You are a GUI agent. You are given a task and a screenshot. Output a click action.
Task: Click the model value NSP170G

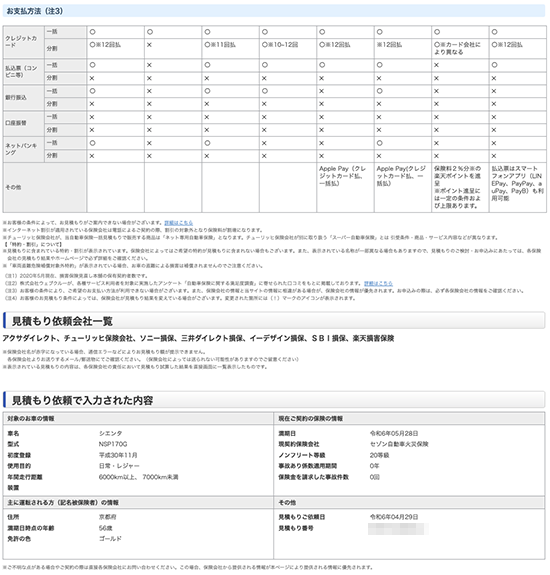pos(113,444)
